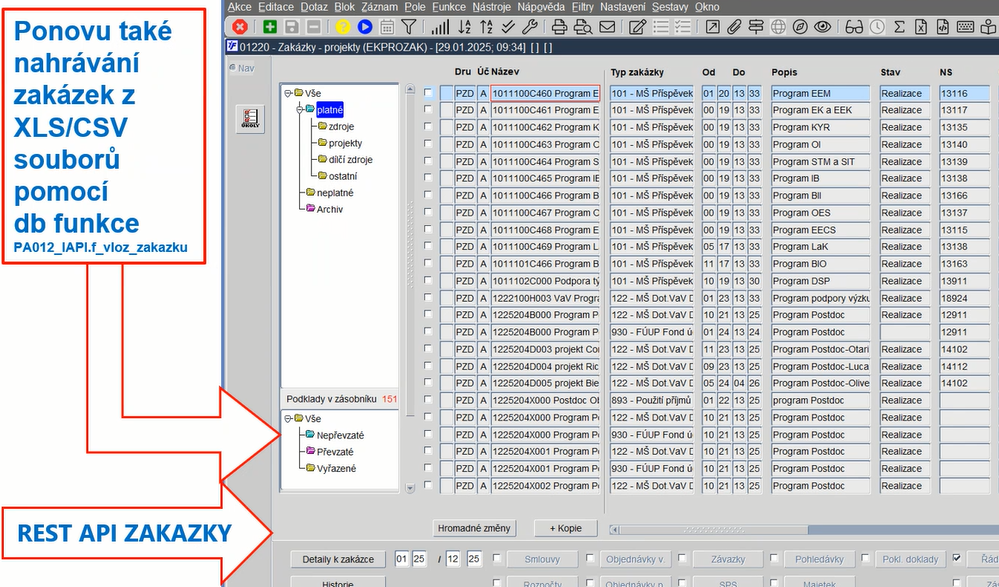This screenshot has width=999, height=587.
Task: Click the red cancel X toolbar icon
Action: tap(240, 27)
